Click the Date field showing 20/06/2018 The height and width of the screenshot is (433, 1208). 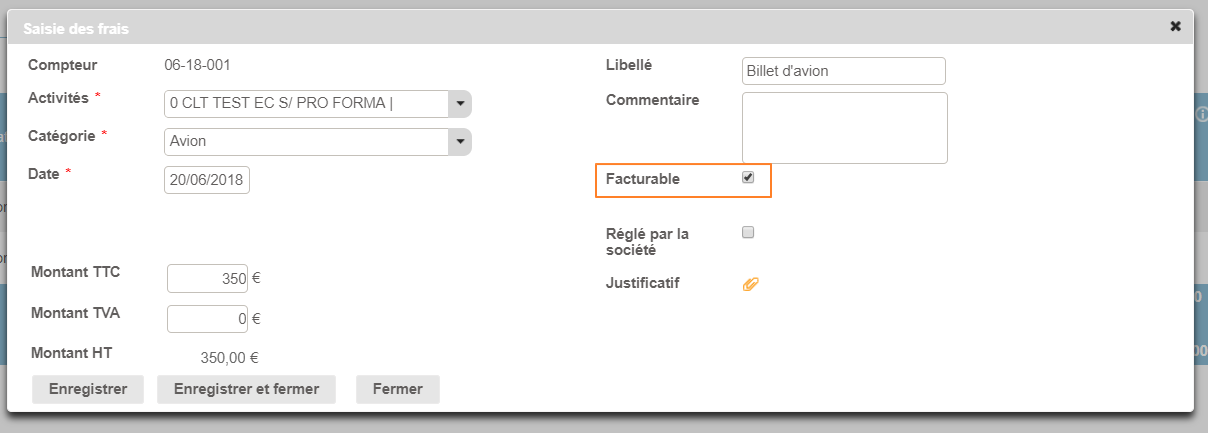pyautogui.click(x=207, y=180)
